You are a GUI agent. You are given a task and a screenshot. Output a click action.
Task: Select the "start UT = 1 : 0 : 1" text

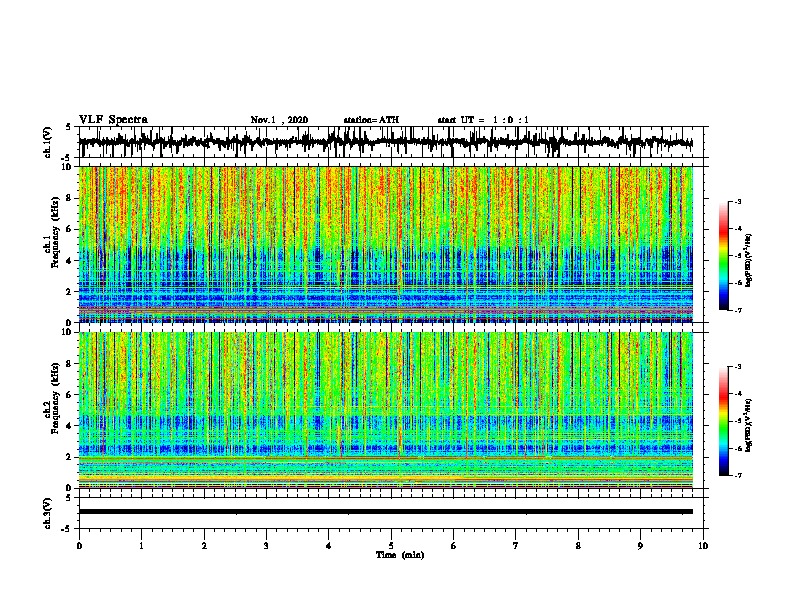(483, 120)
